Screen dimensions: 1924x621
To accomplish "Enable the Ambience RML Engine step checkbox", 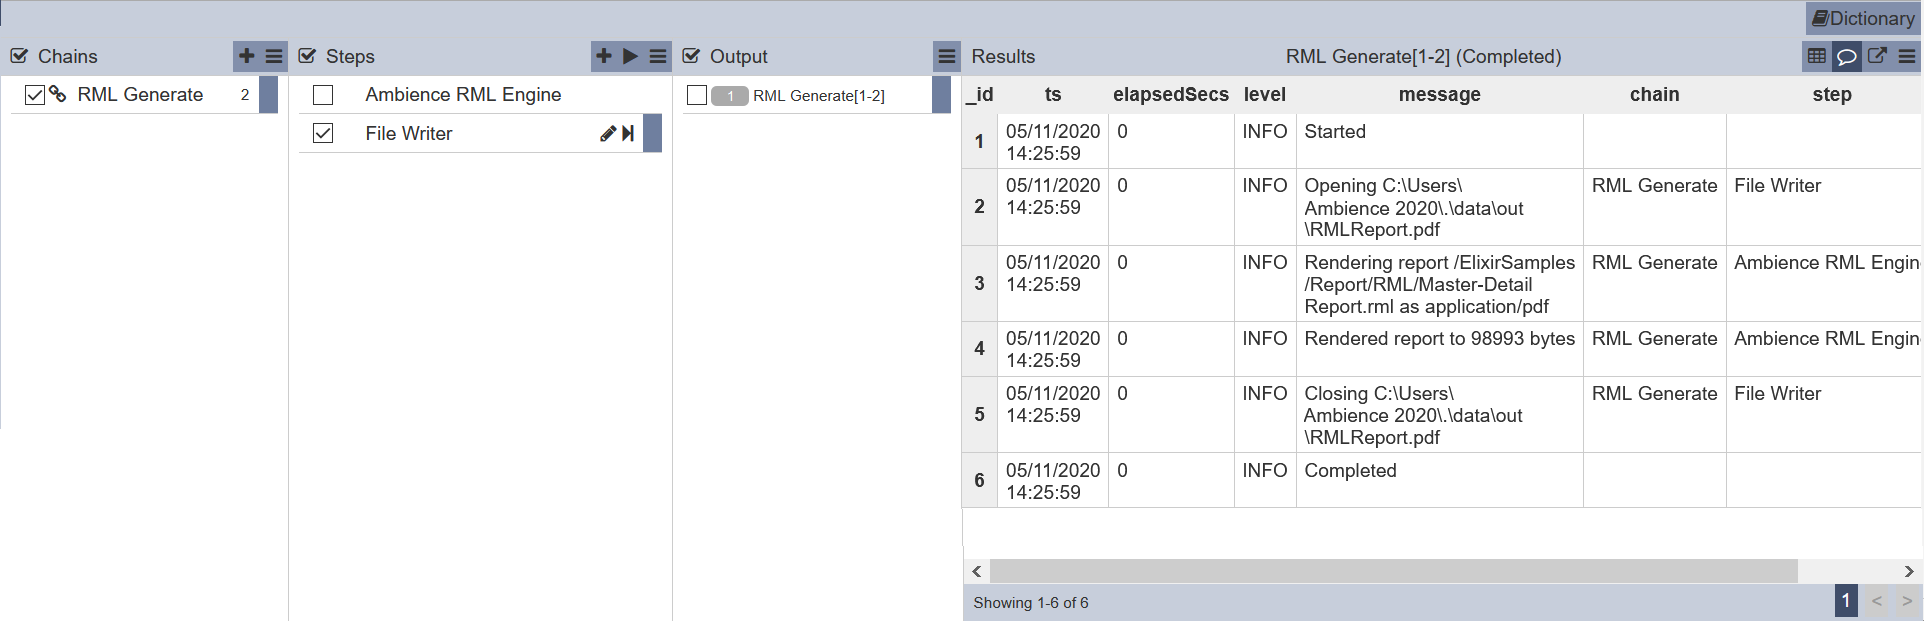I will coord(323,95).
